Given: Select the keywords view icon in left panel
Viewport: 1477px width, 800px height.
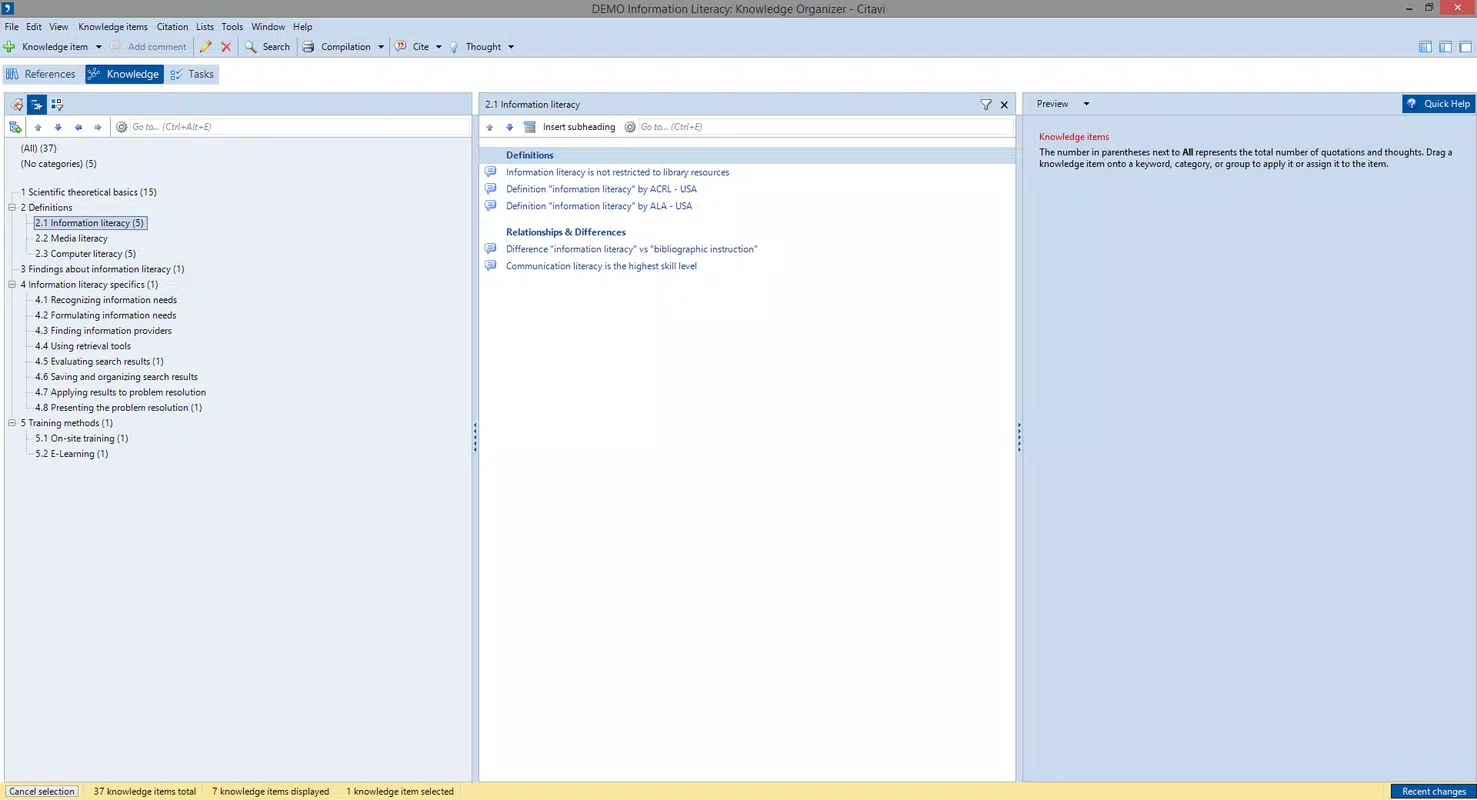Looking at the screenshot, I should coord(17,104).
